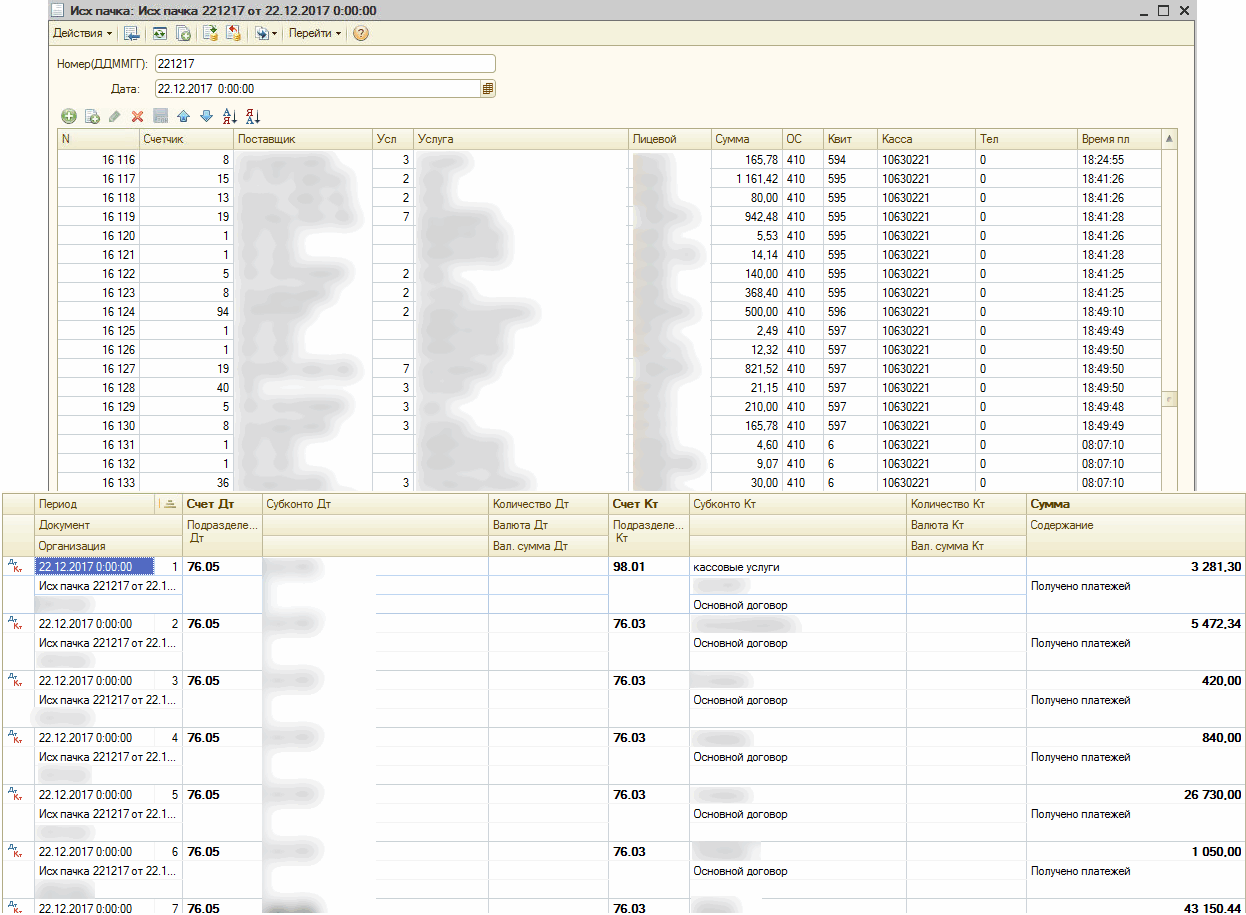
Task: Click the Номер(ДДММГГ) input field
Action: (x=325, y=64)
